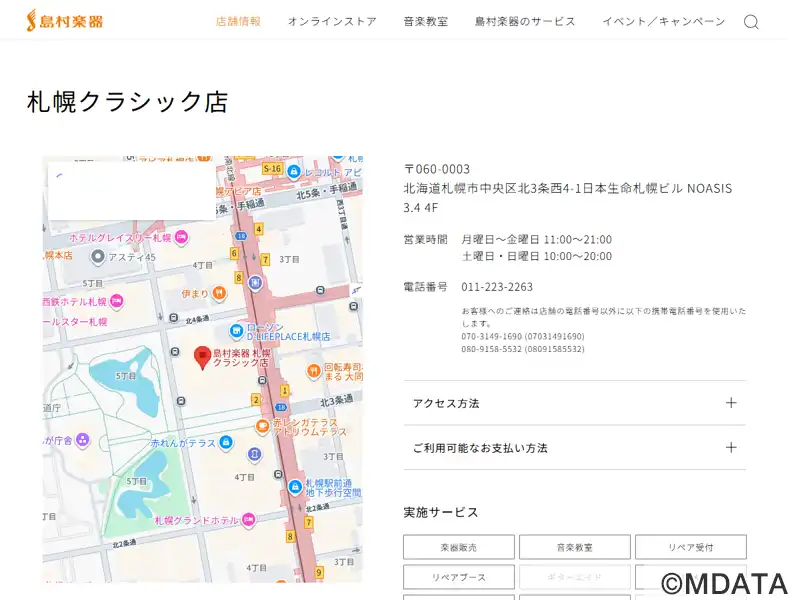
Task: Click the ローソン D-LIFEPLACE札幌店 map icon
Action: pos(236,331)
